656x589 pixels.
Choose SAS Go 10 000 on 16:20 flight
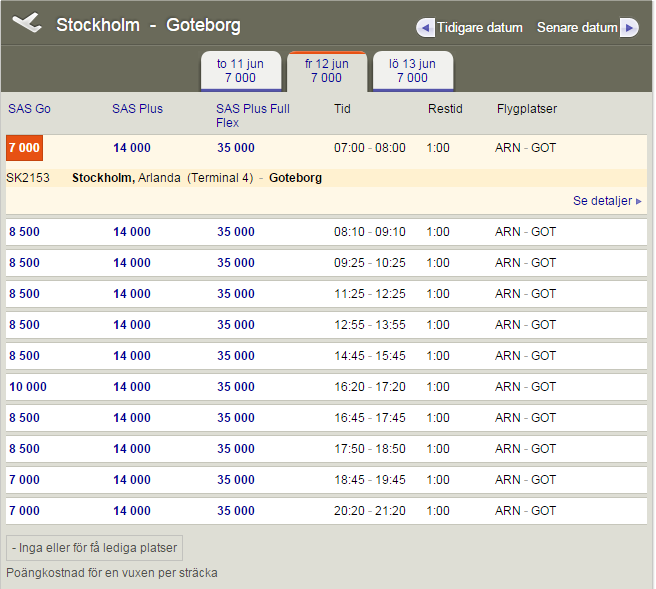click(28, 387)
